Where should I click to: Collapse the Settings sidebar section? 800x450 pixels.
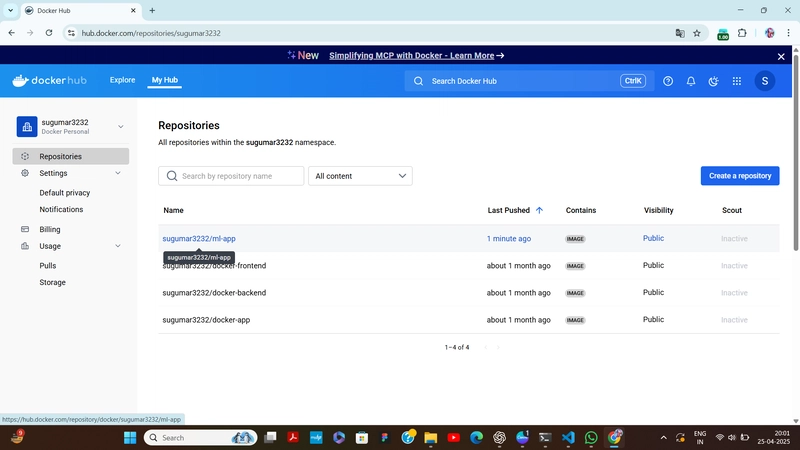pos(118,173)
